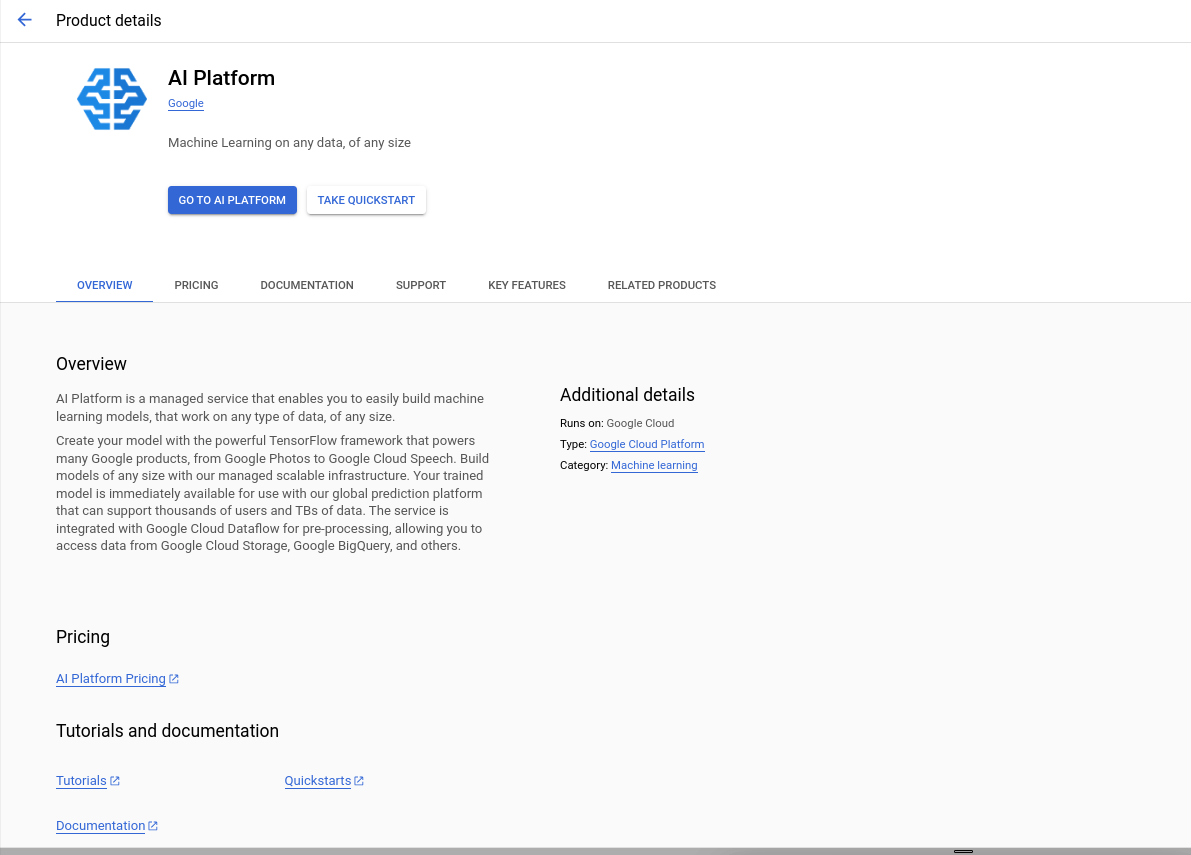Click the AI Platform product title

point(221,78)
